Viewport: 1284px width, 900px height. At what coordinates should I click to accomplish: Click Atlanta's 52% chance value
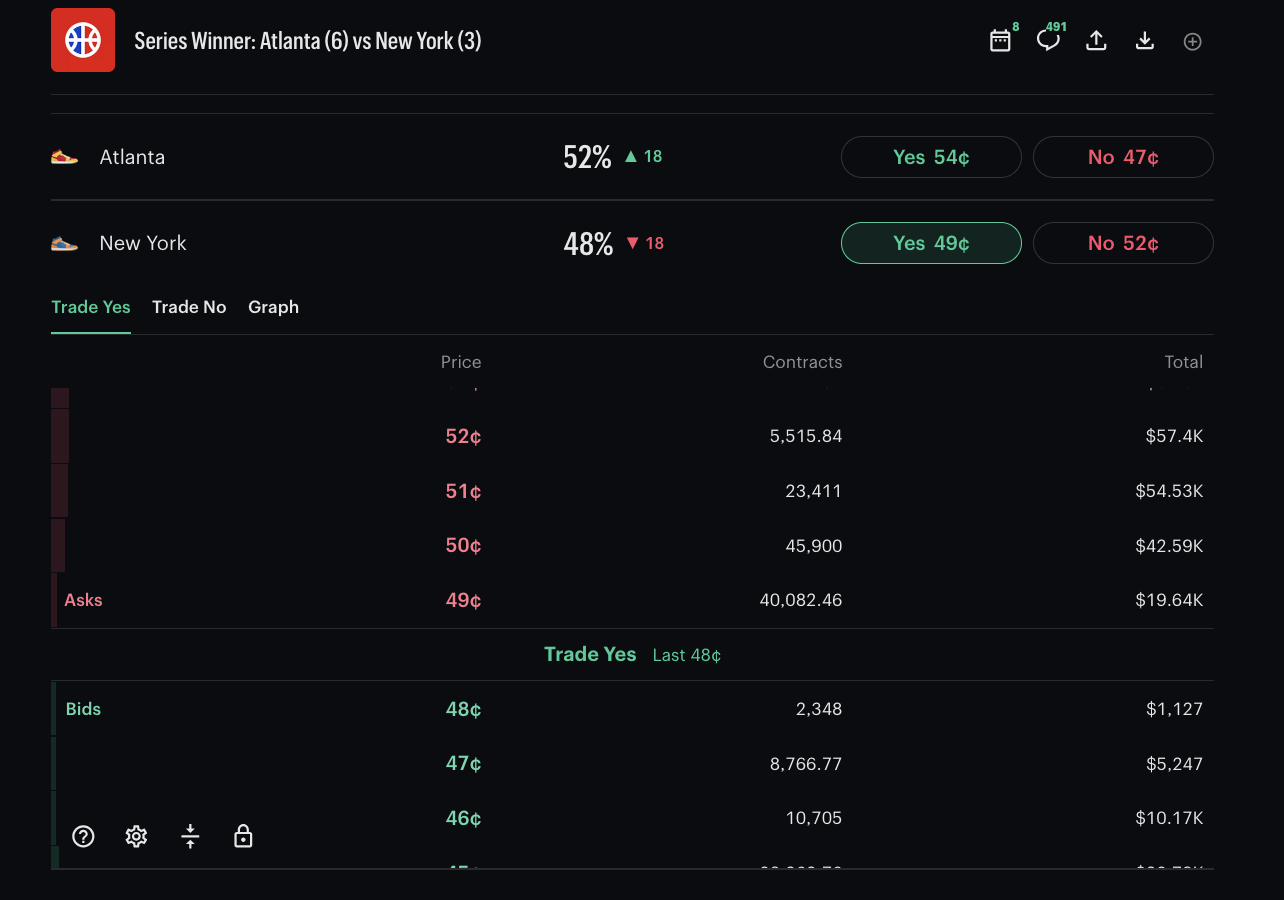click(587, 157)
